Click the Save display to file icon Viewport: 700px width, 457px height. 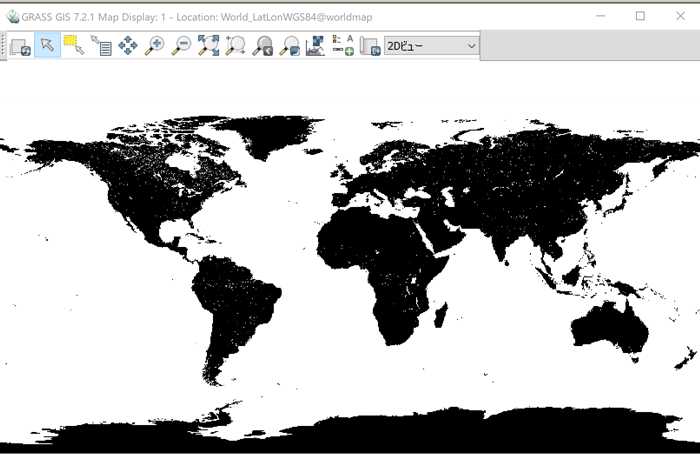pyautogui.click(x=370, y=46)
